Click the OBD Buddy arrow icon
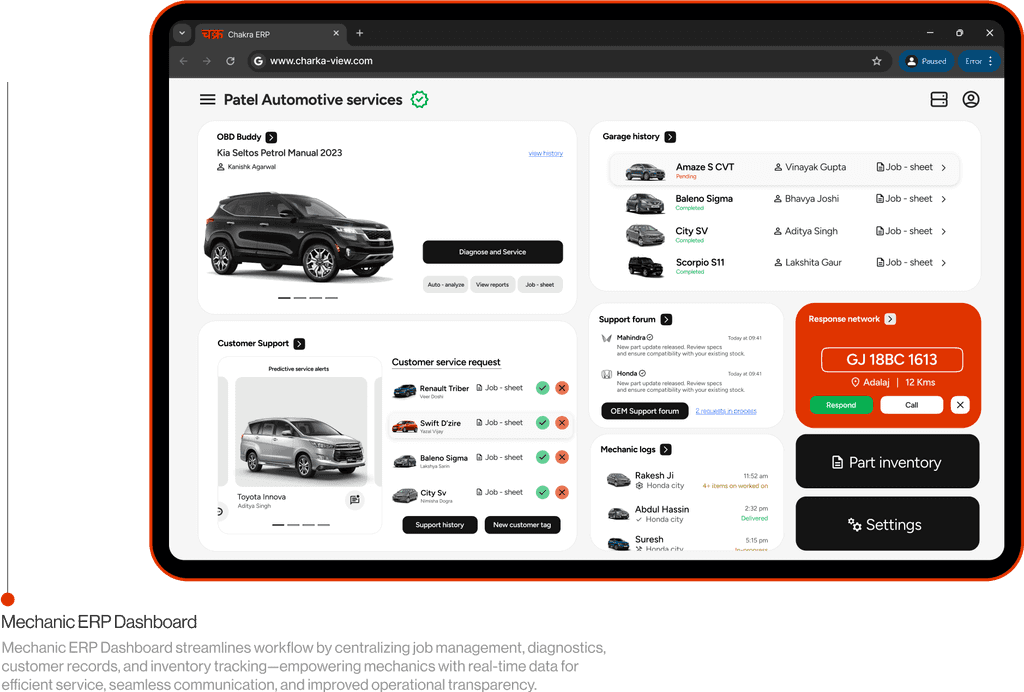The width and height of the screenshot is (1024, 692). (x=271, y=137)
